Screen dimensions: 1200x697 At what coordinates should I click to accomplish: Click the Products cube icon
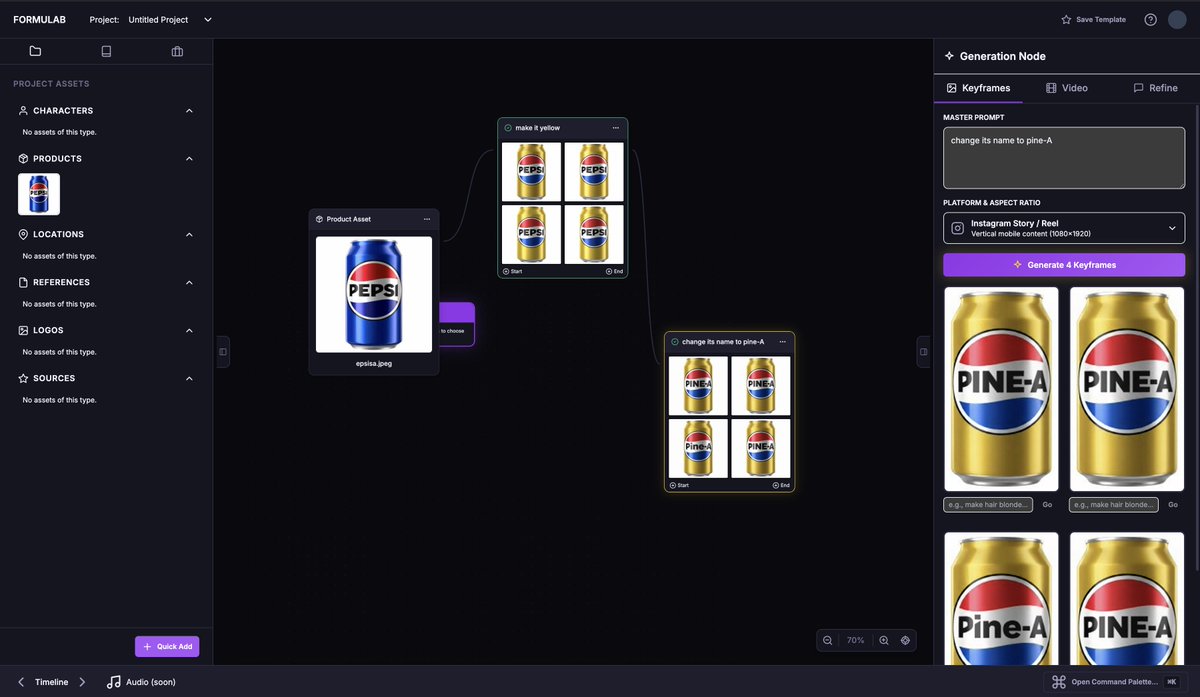tap(23, 159)
